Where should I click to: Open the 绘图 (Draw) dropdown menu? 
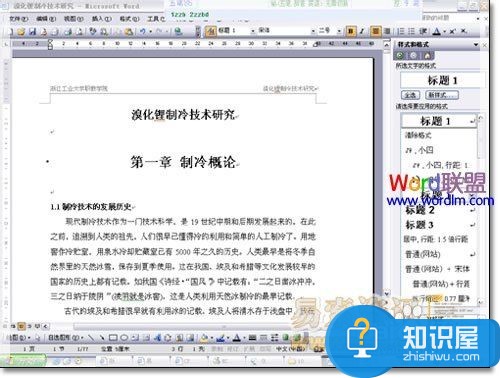(x=19, y=338)
